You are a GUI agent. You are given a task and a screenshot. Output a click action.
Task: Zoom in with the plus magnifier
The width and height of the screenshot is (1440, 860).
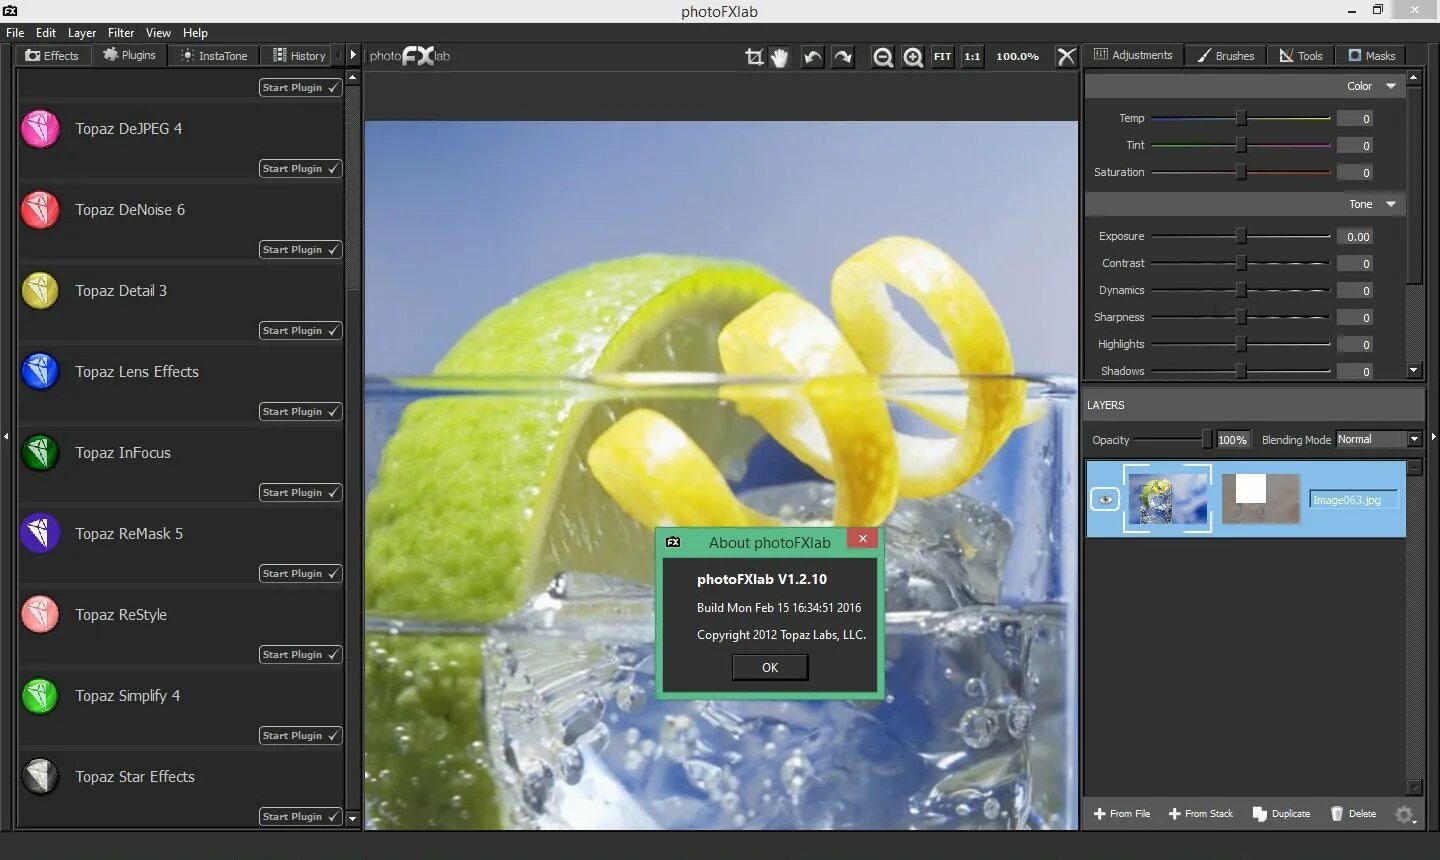point(913,57)
